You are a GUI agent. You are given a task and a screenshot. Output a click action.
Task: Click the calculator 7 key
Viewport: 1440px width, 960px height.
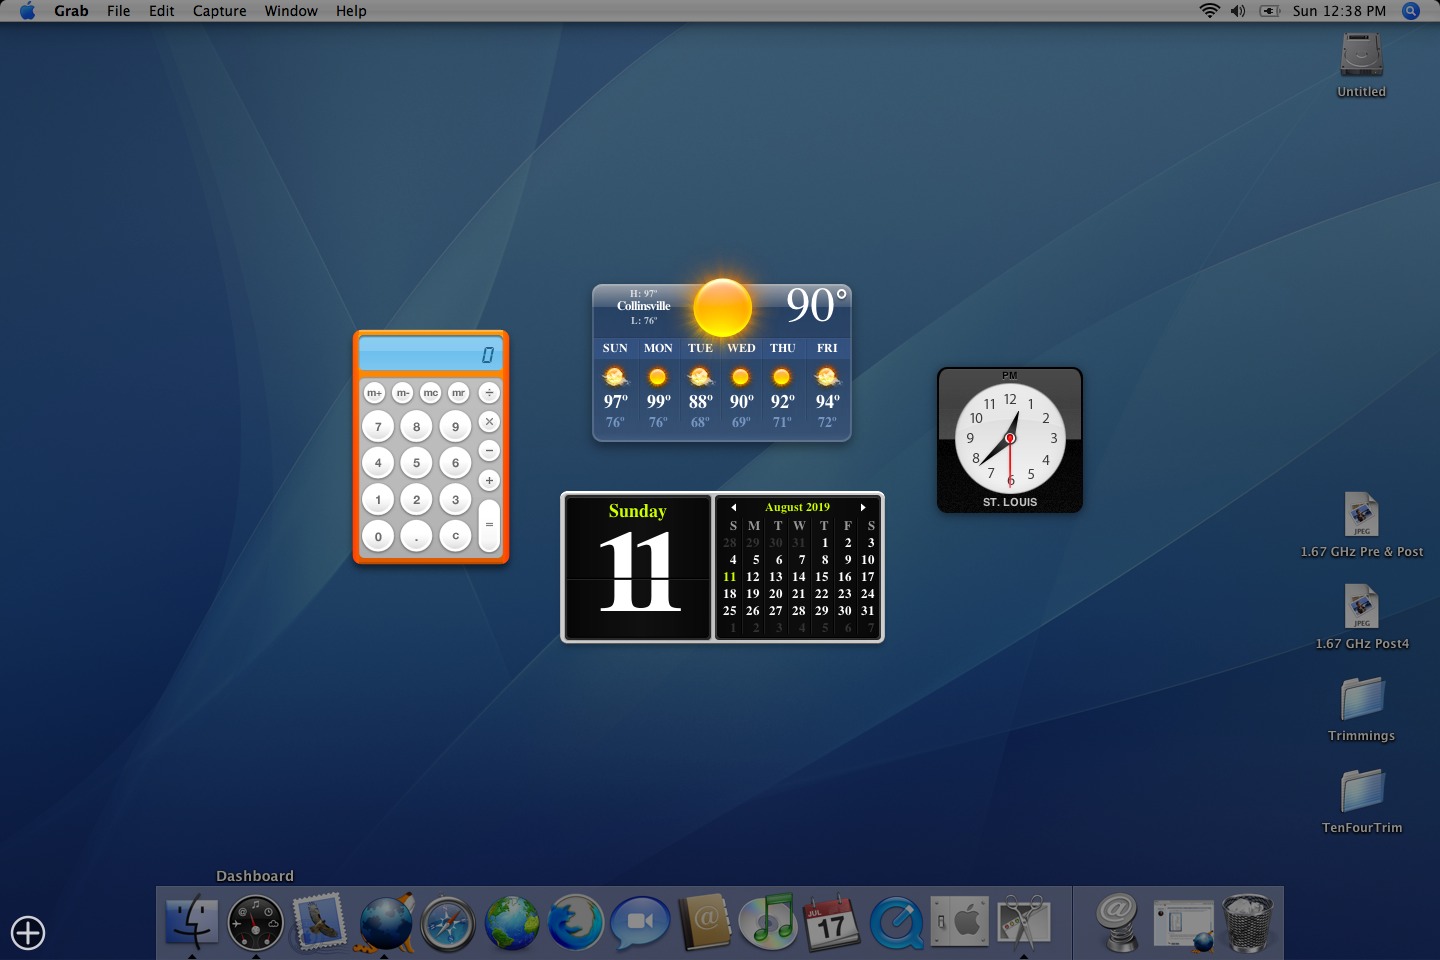tap(378, 427)
